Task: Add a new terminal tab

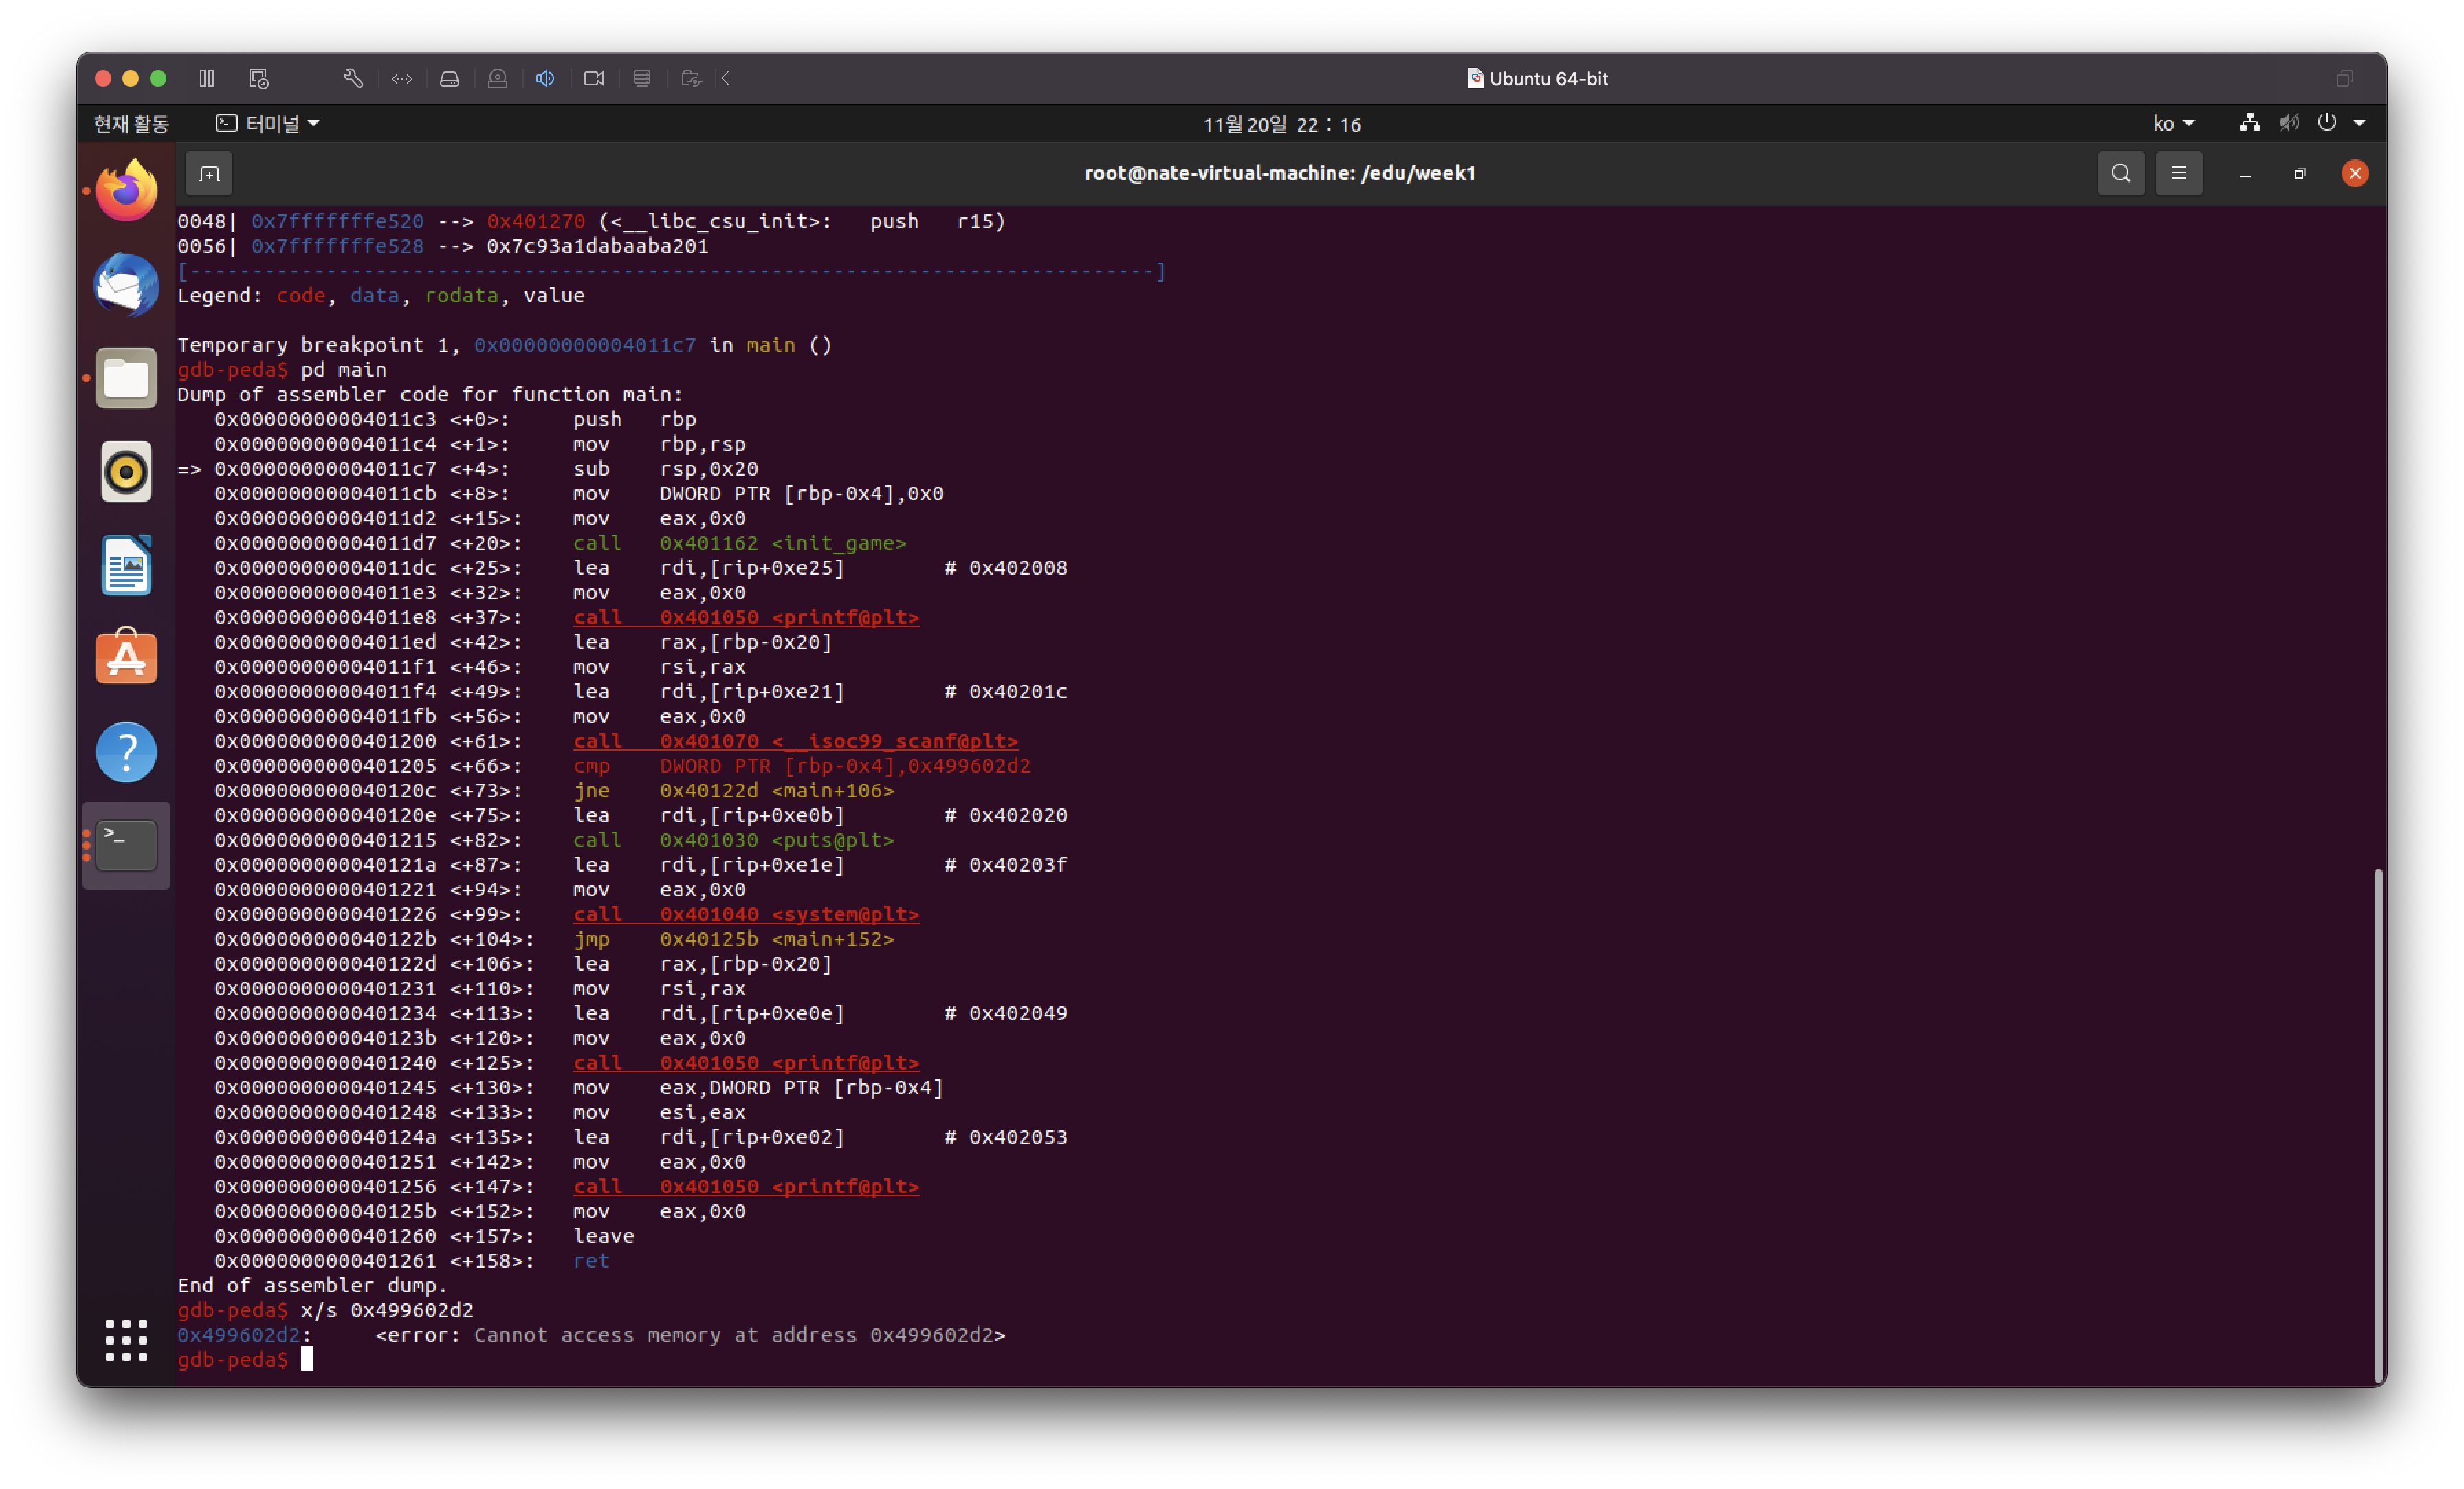Action: coord(209,174)
